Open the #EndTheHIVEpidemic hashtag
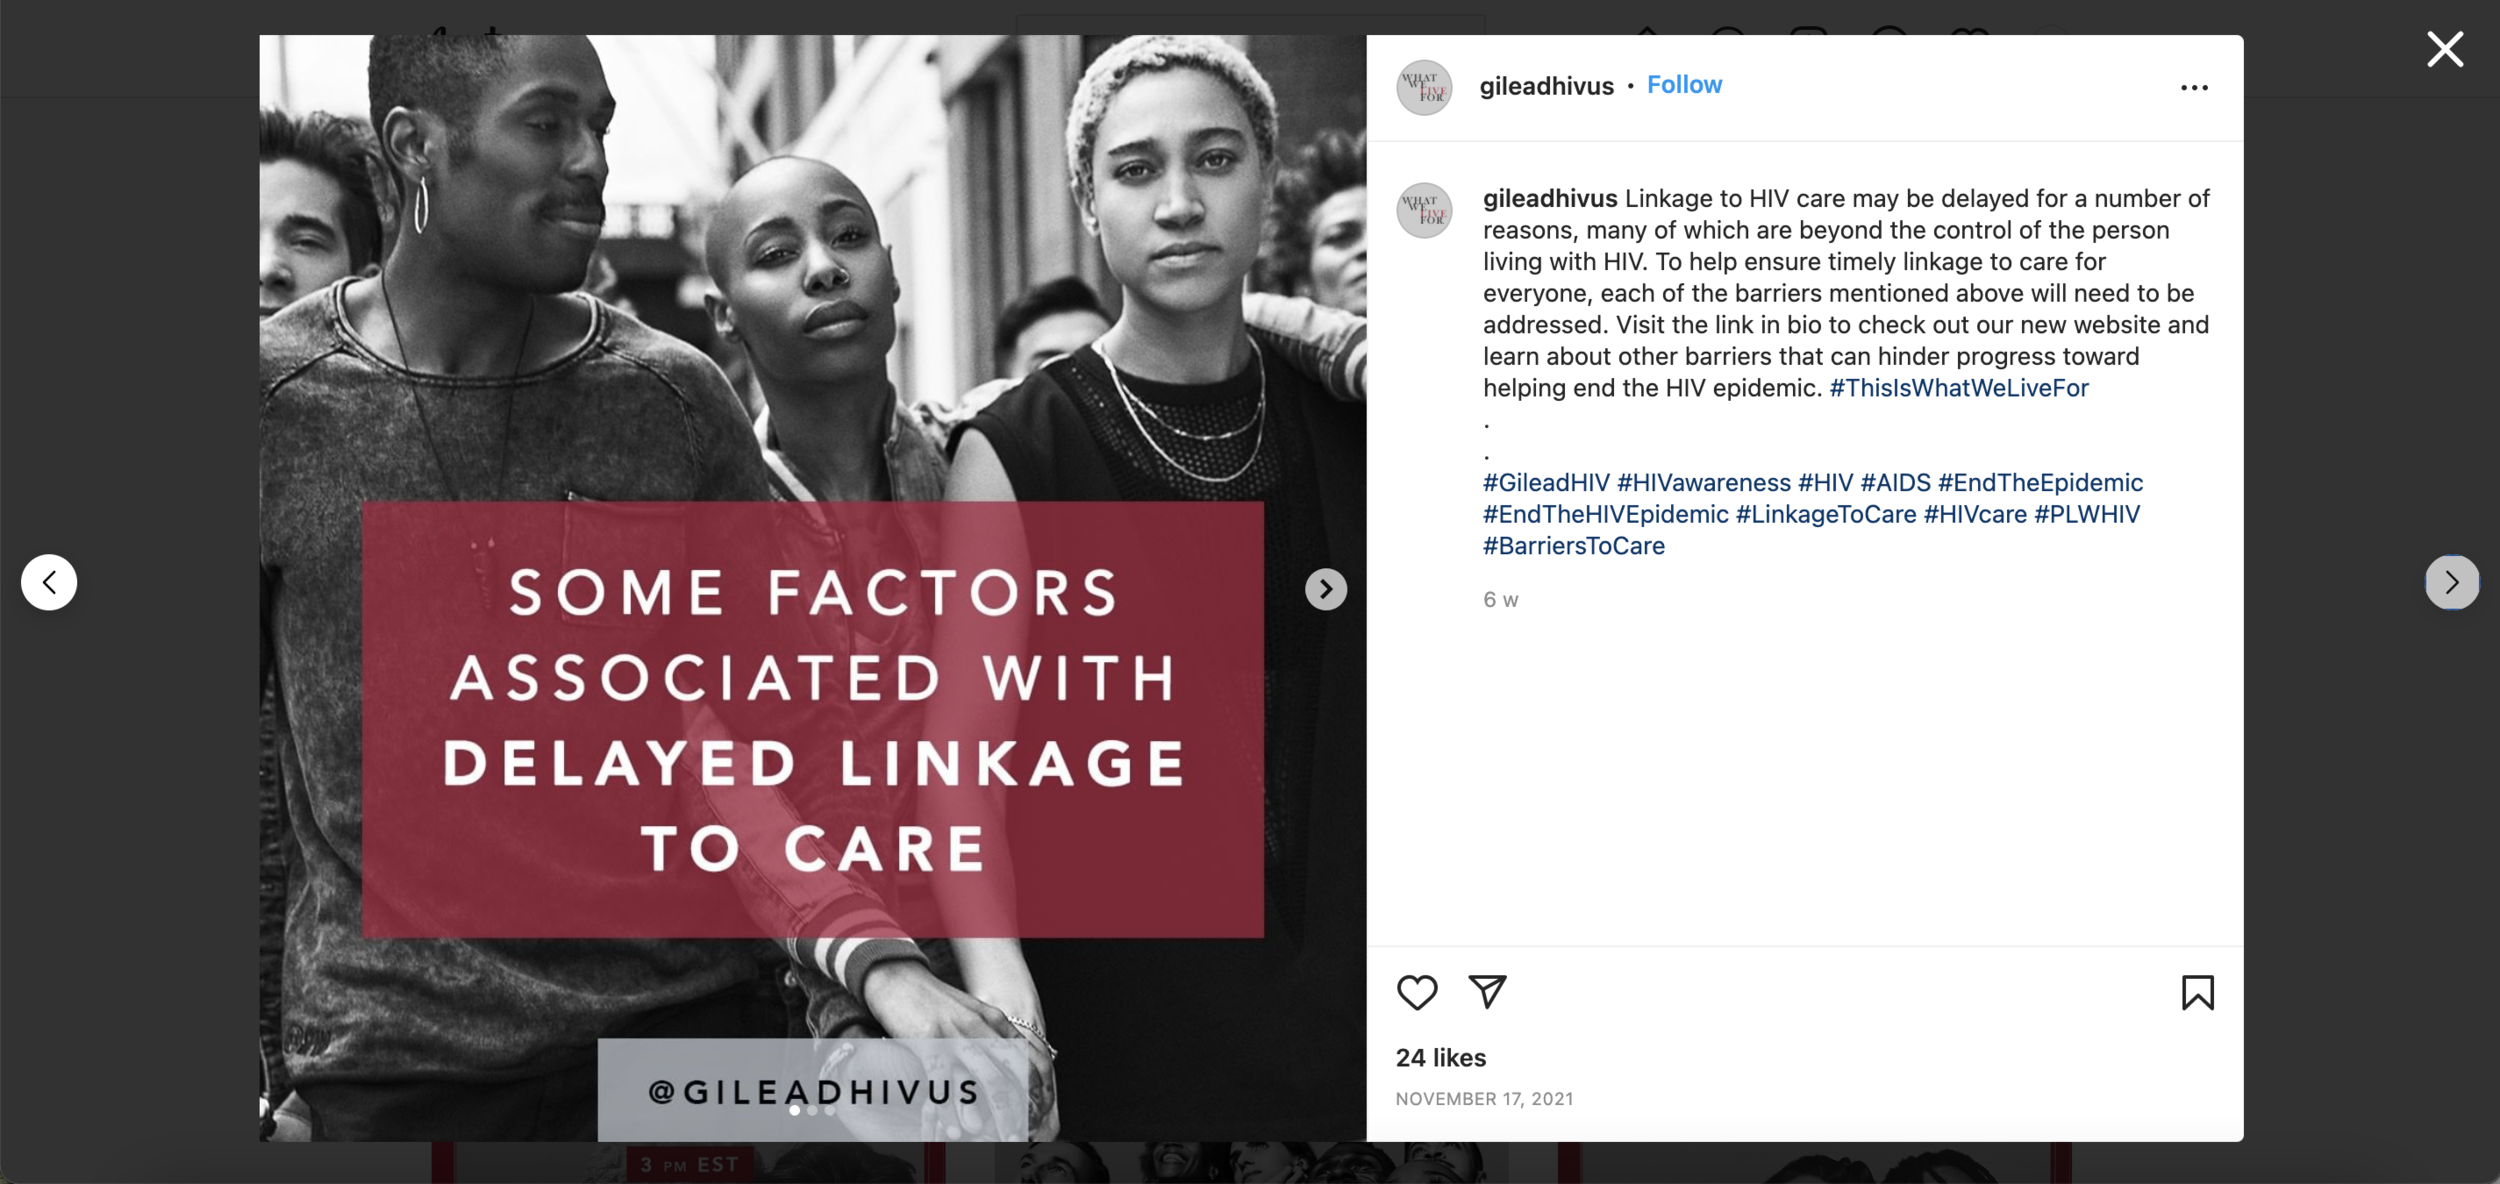Viewport: 2500px width, 1184px height. tap(1605, 515)
